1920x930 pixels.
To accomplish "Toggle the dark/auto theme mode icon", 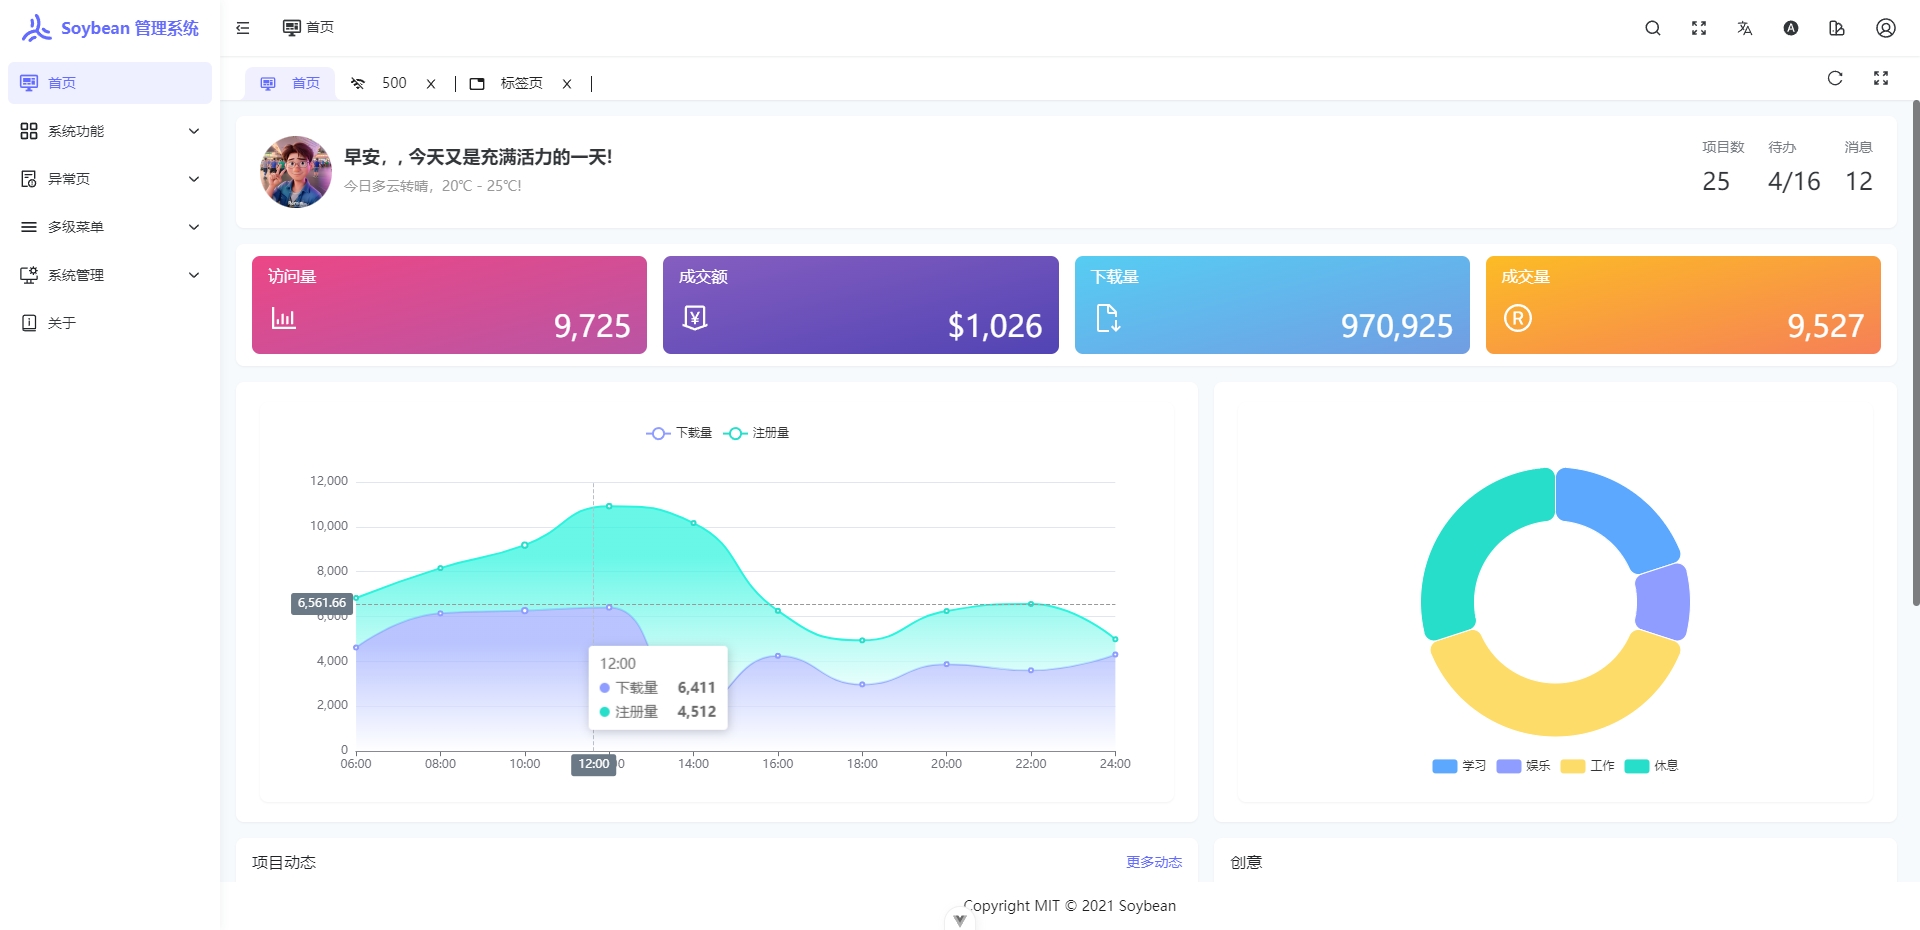I will [1791, 28].
